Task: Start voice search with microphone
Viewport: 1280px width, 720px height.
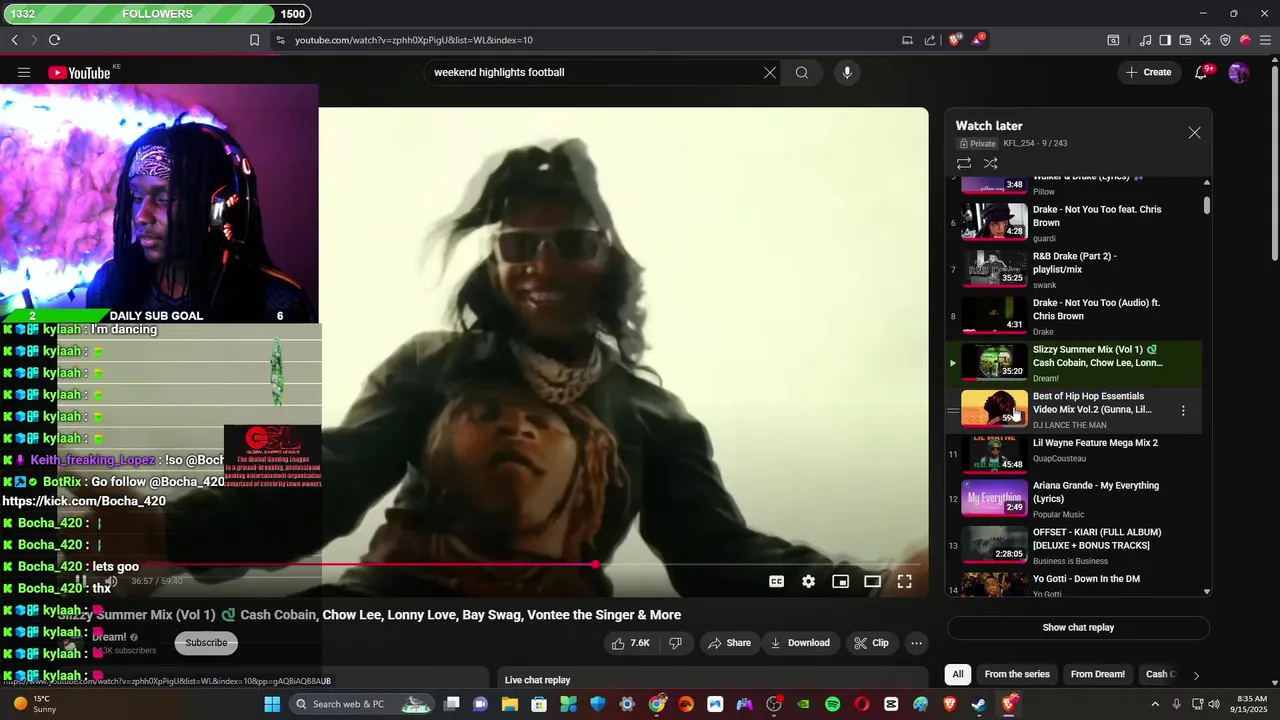Action: 847,72
